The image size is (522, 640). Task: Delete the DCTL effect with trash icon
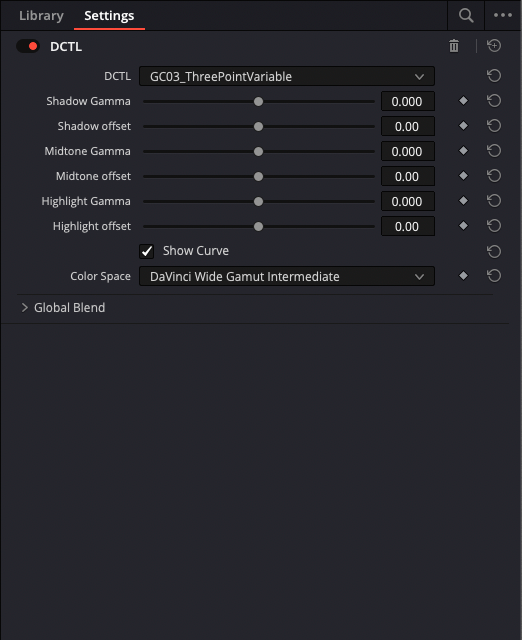coord(454,46)
